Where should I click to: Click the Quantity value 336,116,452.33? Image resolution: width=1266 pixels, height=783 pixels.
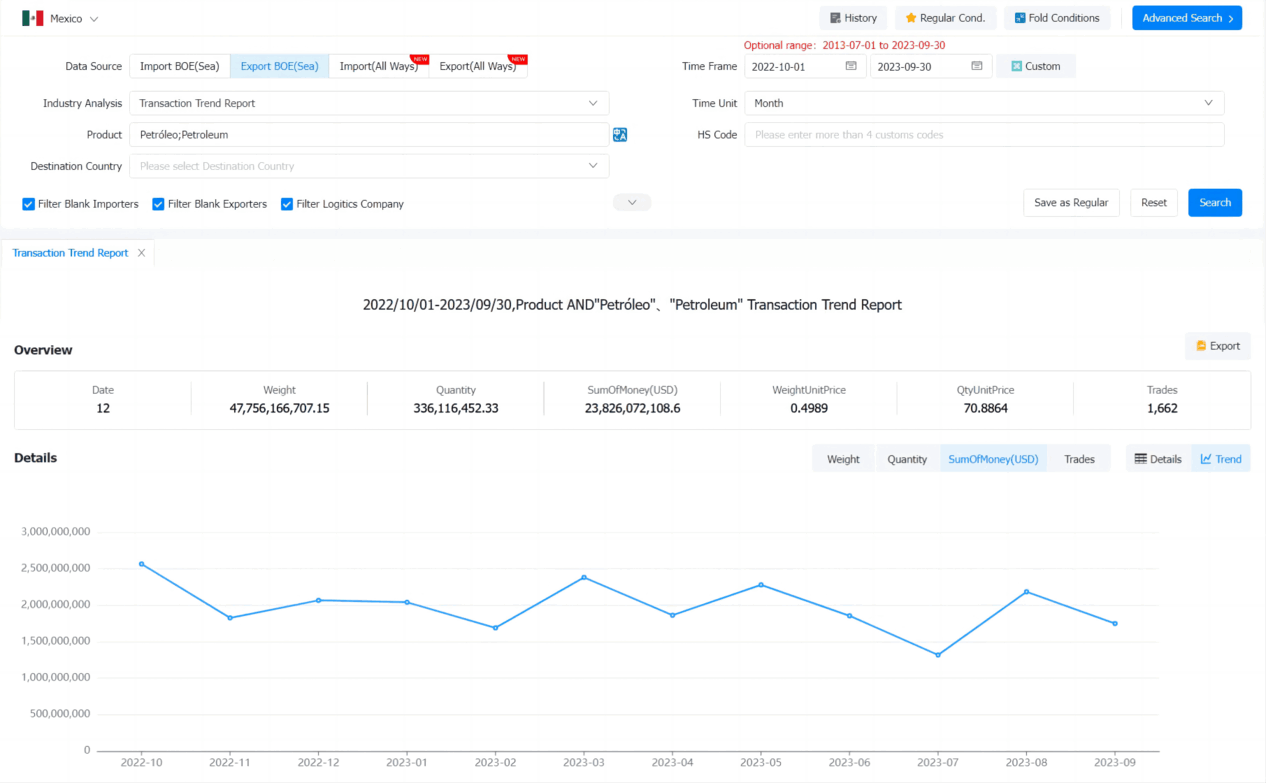pyautogui.click(x=456, y=408)
